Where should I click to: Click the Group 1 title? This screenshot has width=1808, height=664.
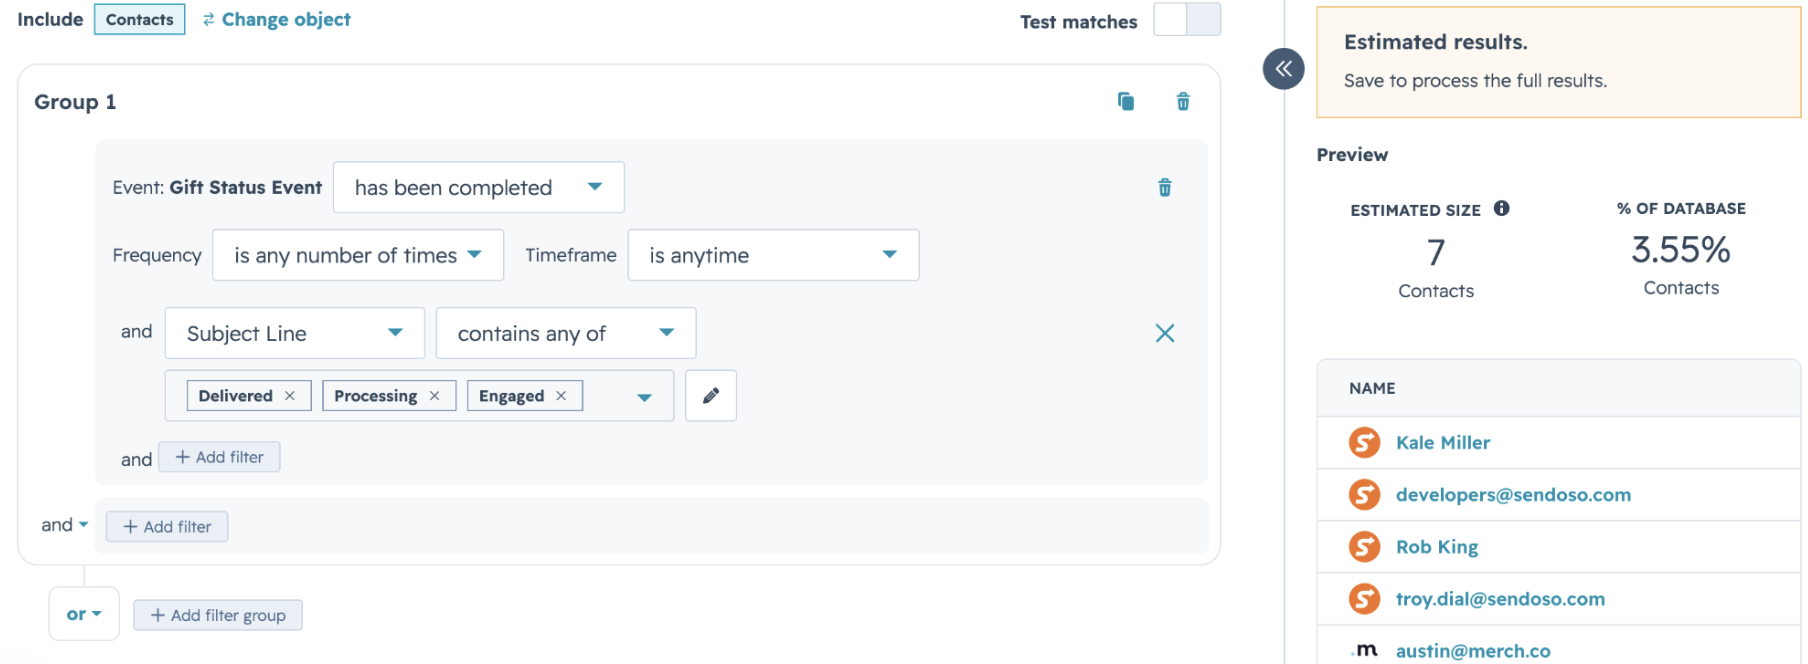tap(75, 101)
